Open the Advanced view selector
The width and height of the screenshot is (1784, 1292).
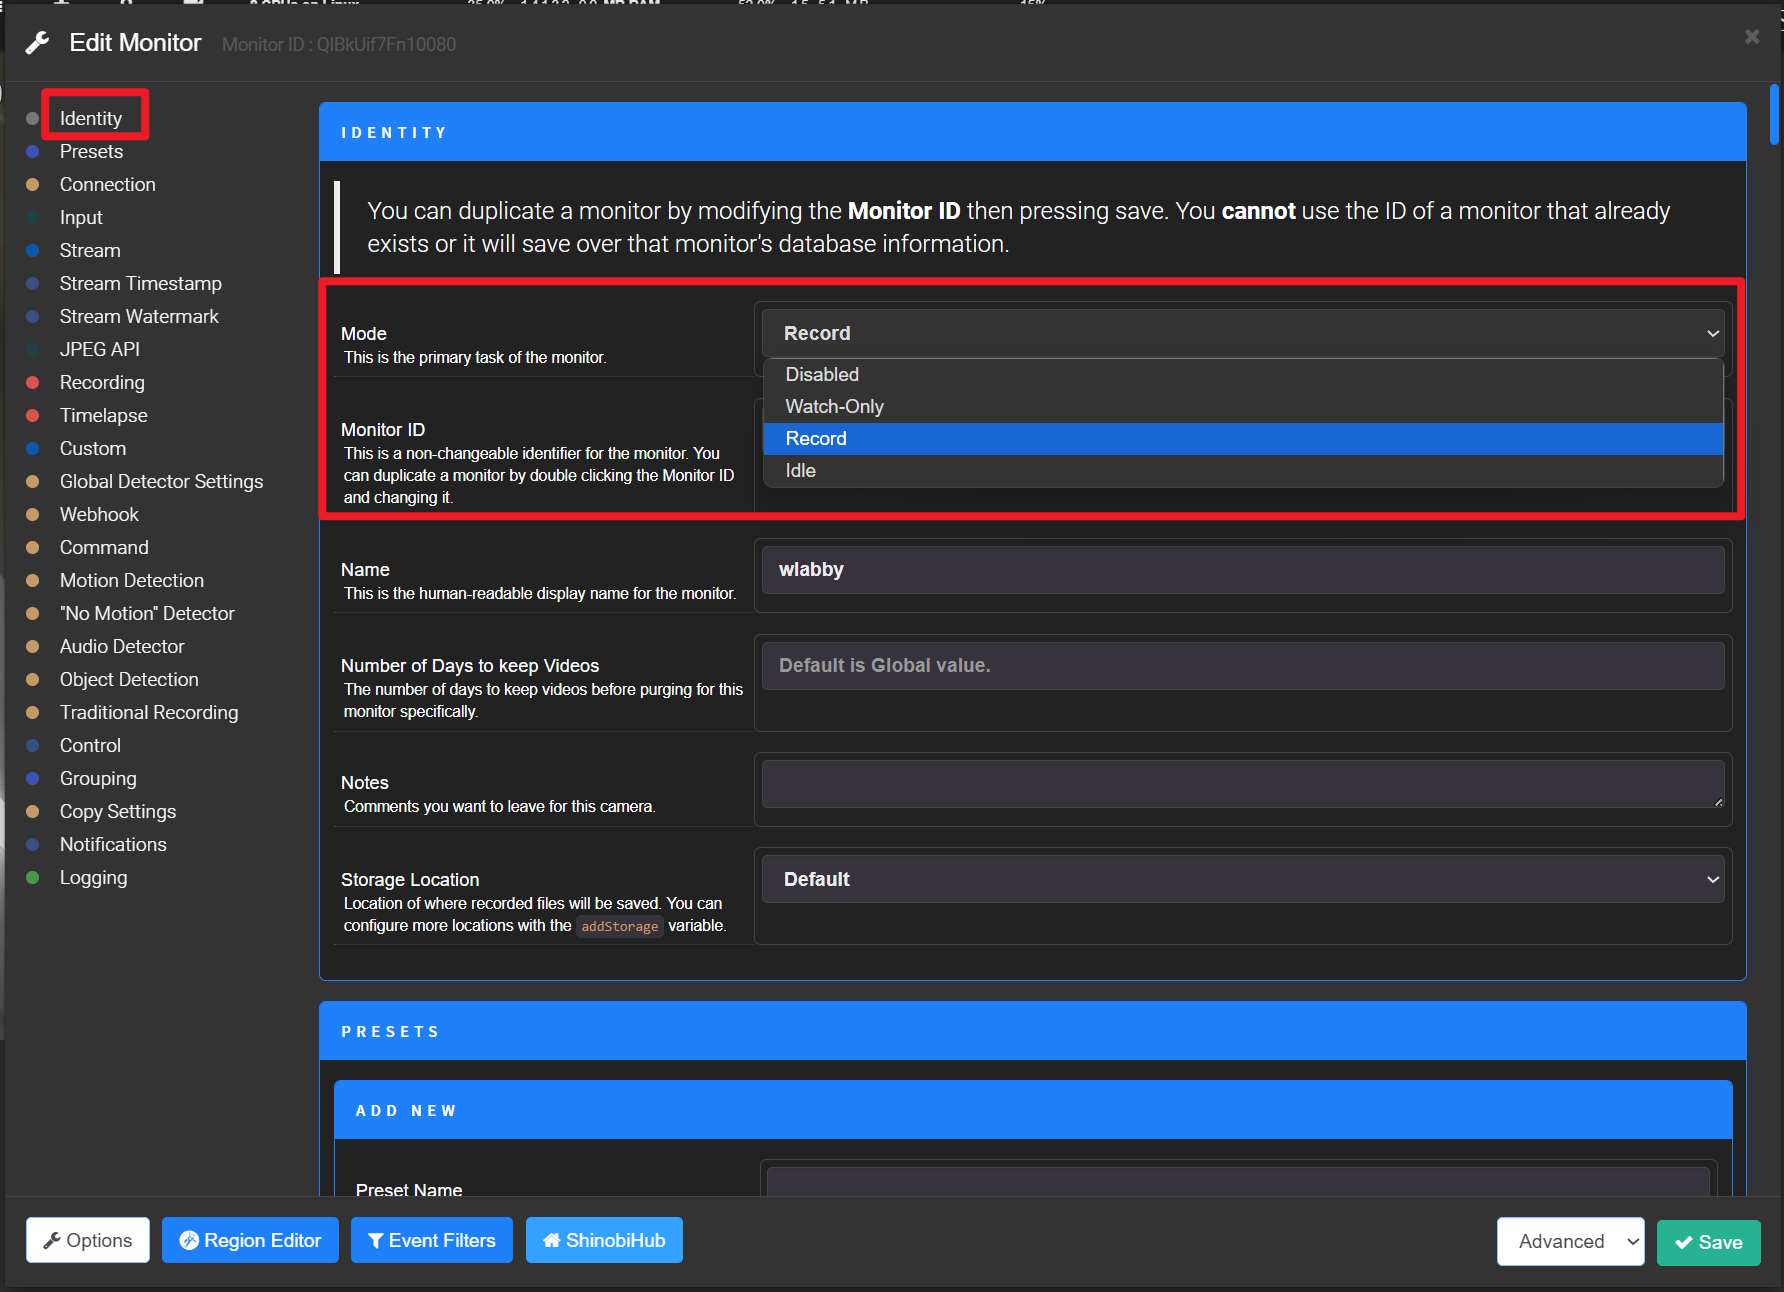coord(1570,1241)
